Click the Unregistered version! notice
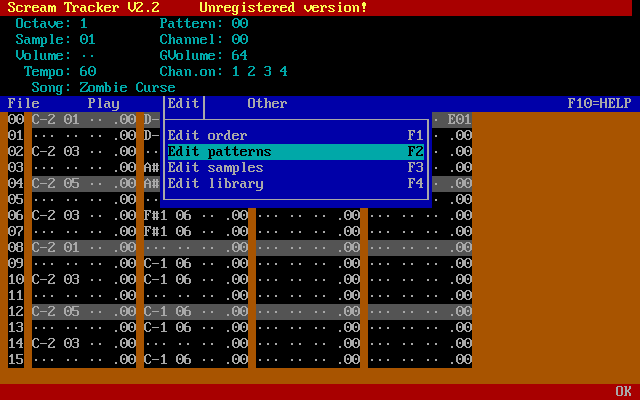The width and height of the screenshot is (640, 400). [x=283, y=7]
